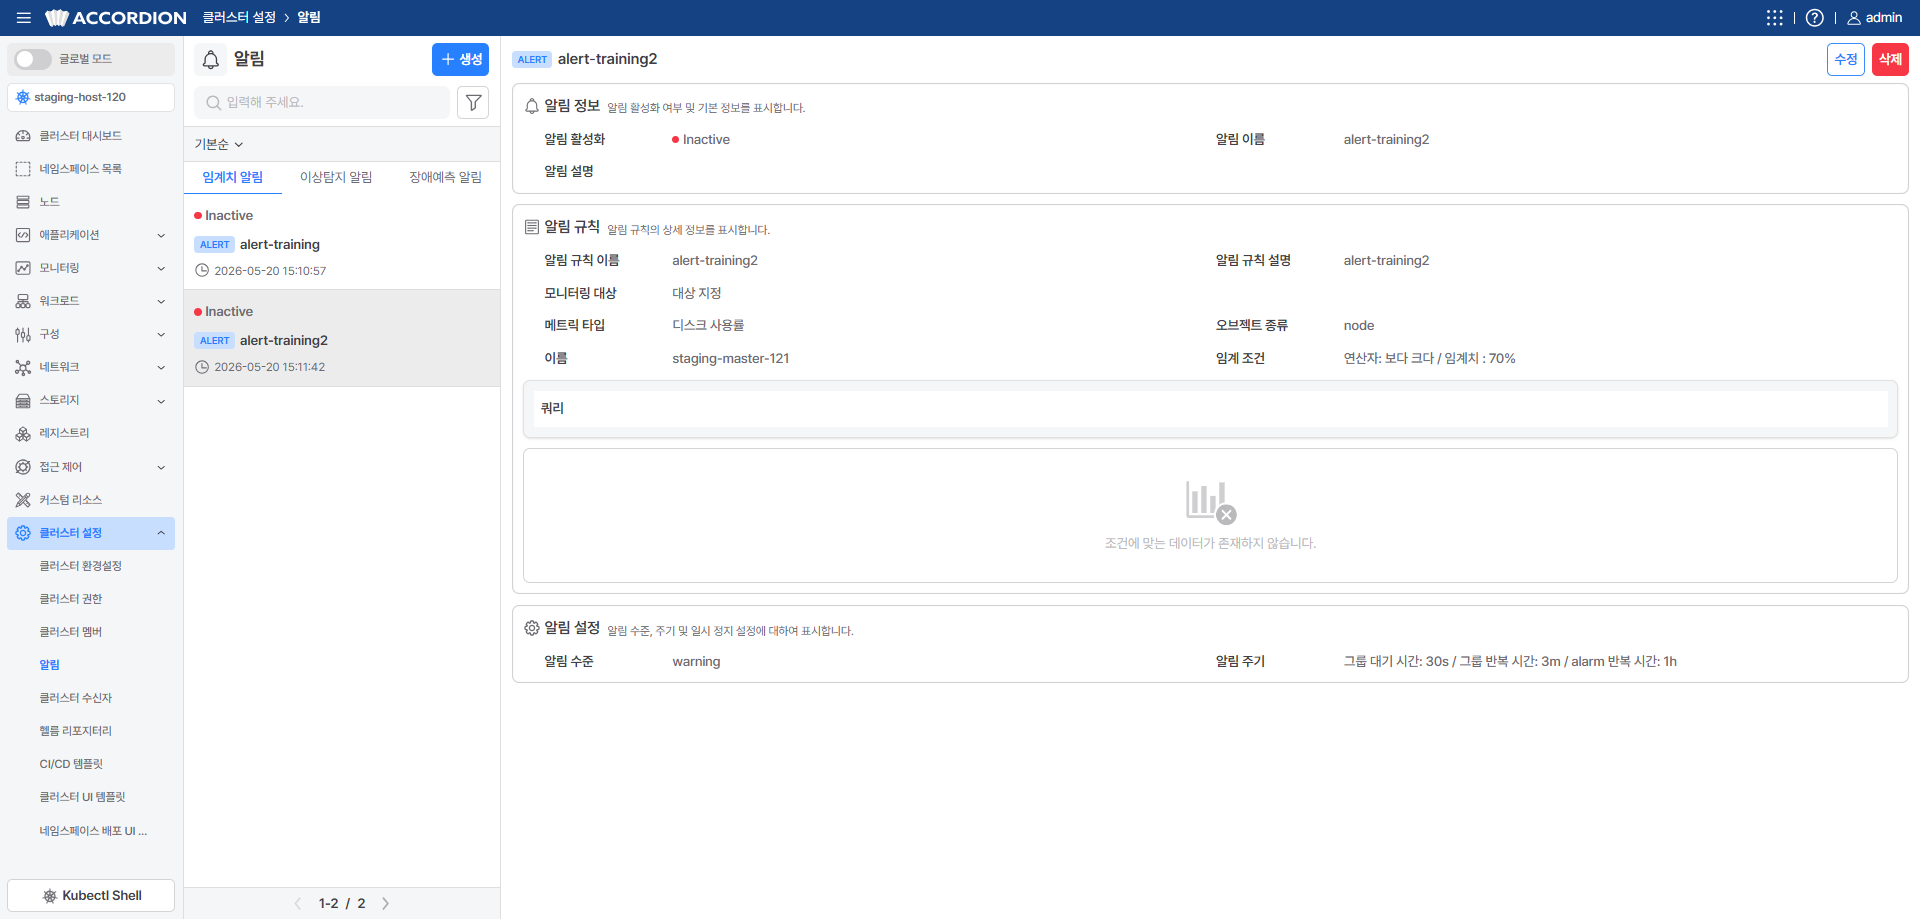The height and width of the screenshot is (919, 1920).
Task: Click the Accordion logo
Action: pos(116,18)
